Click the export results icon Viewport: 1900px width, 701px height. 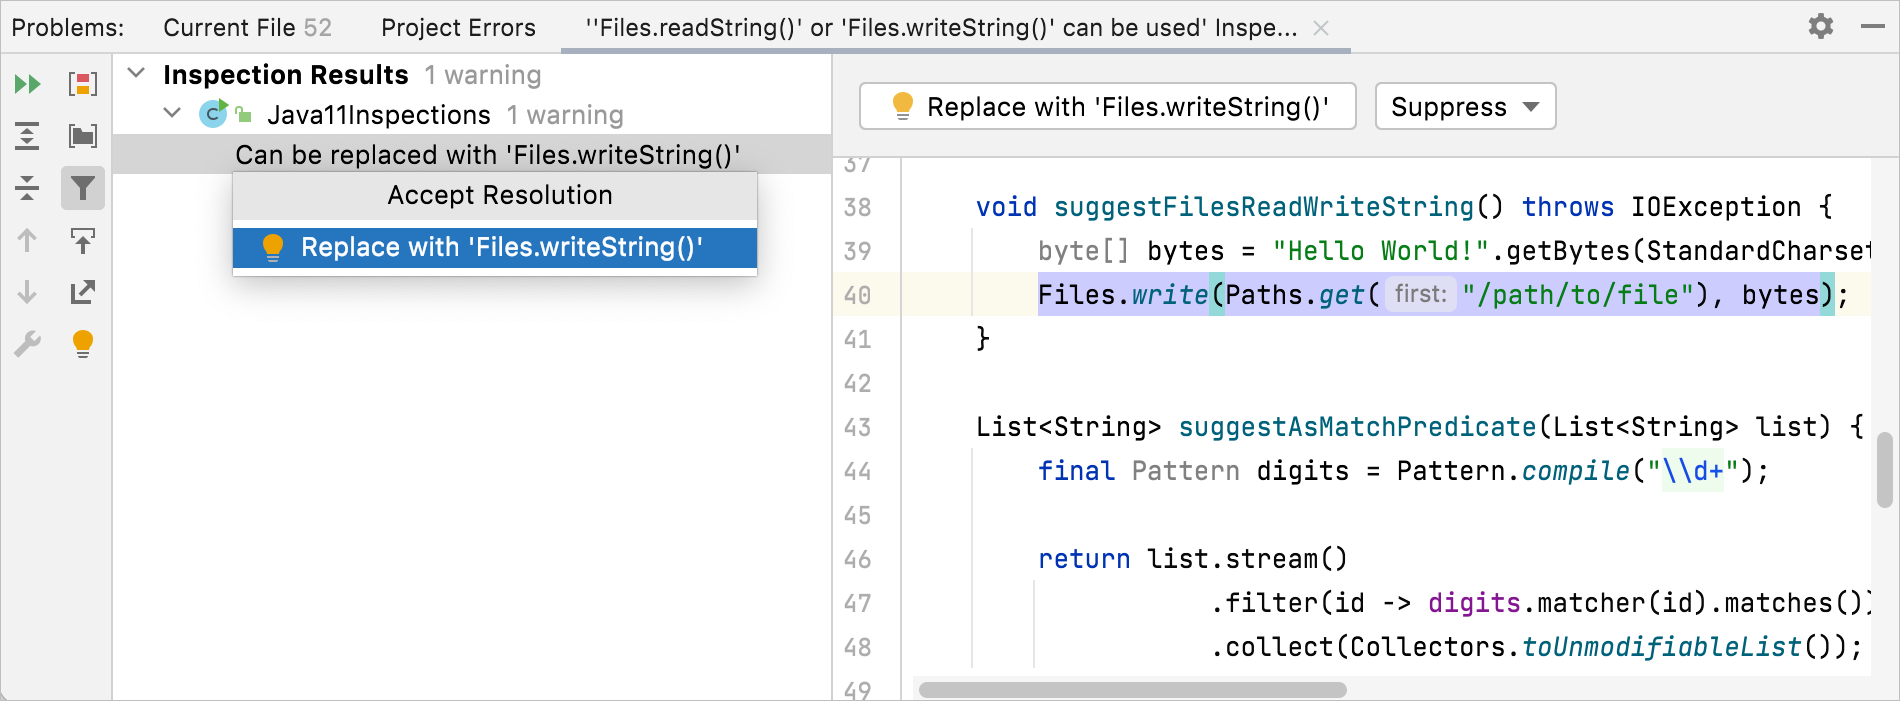point(83,292)
